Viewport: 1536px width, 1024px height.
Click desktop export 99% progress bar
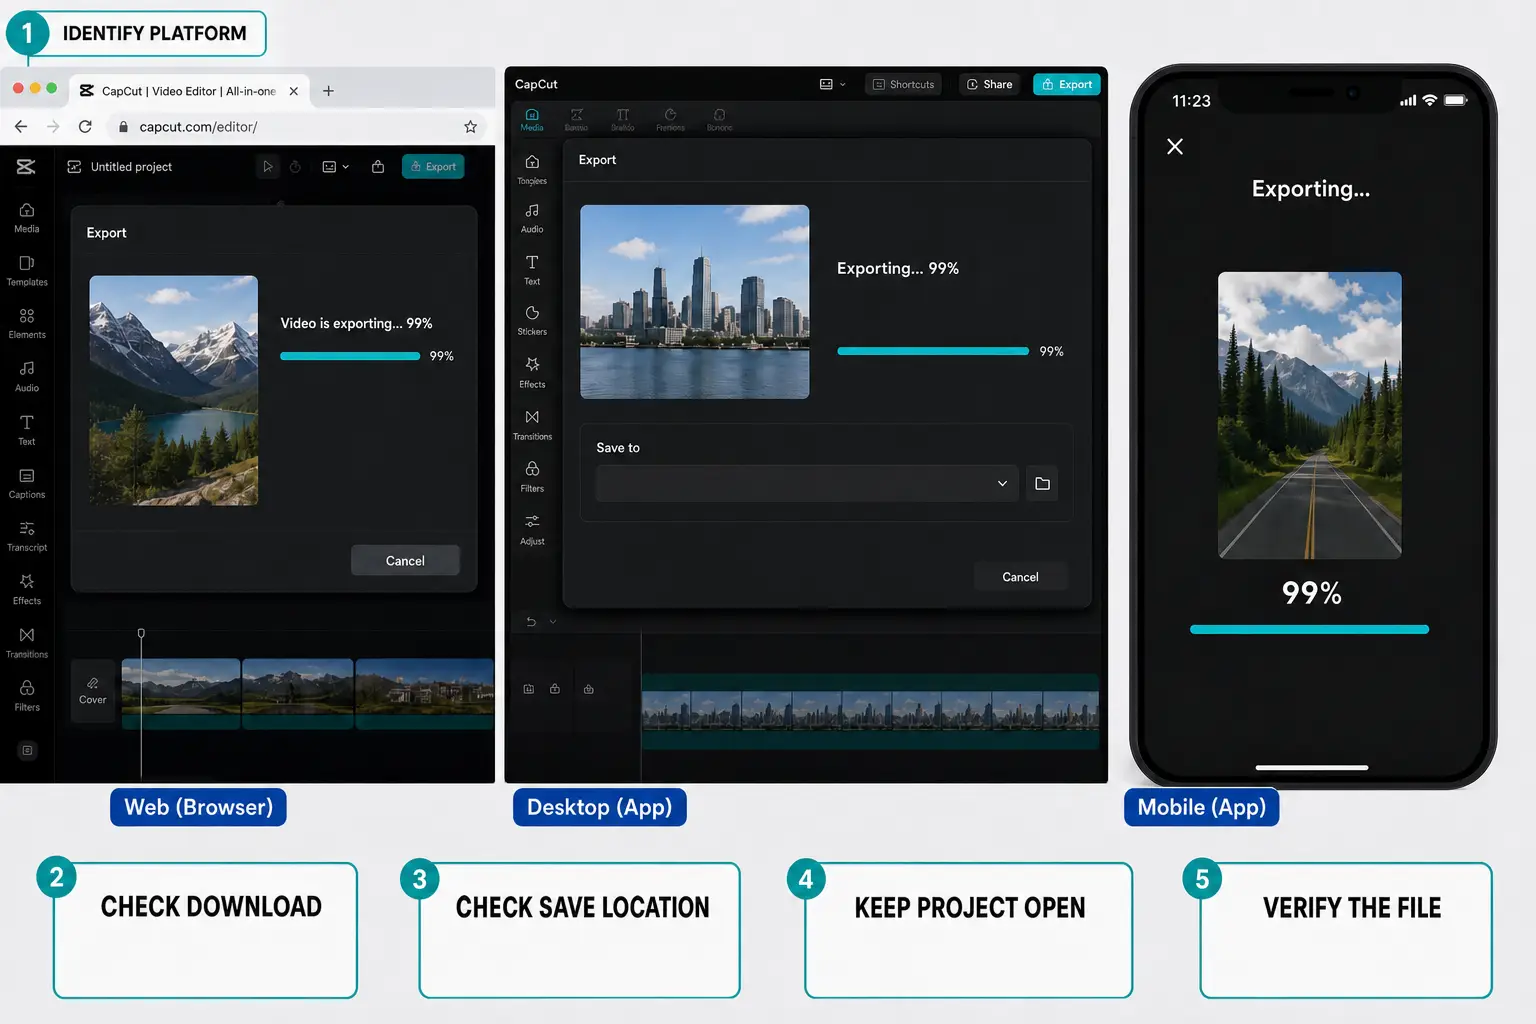point(933,351)
